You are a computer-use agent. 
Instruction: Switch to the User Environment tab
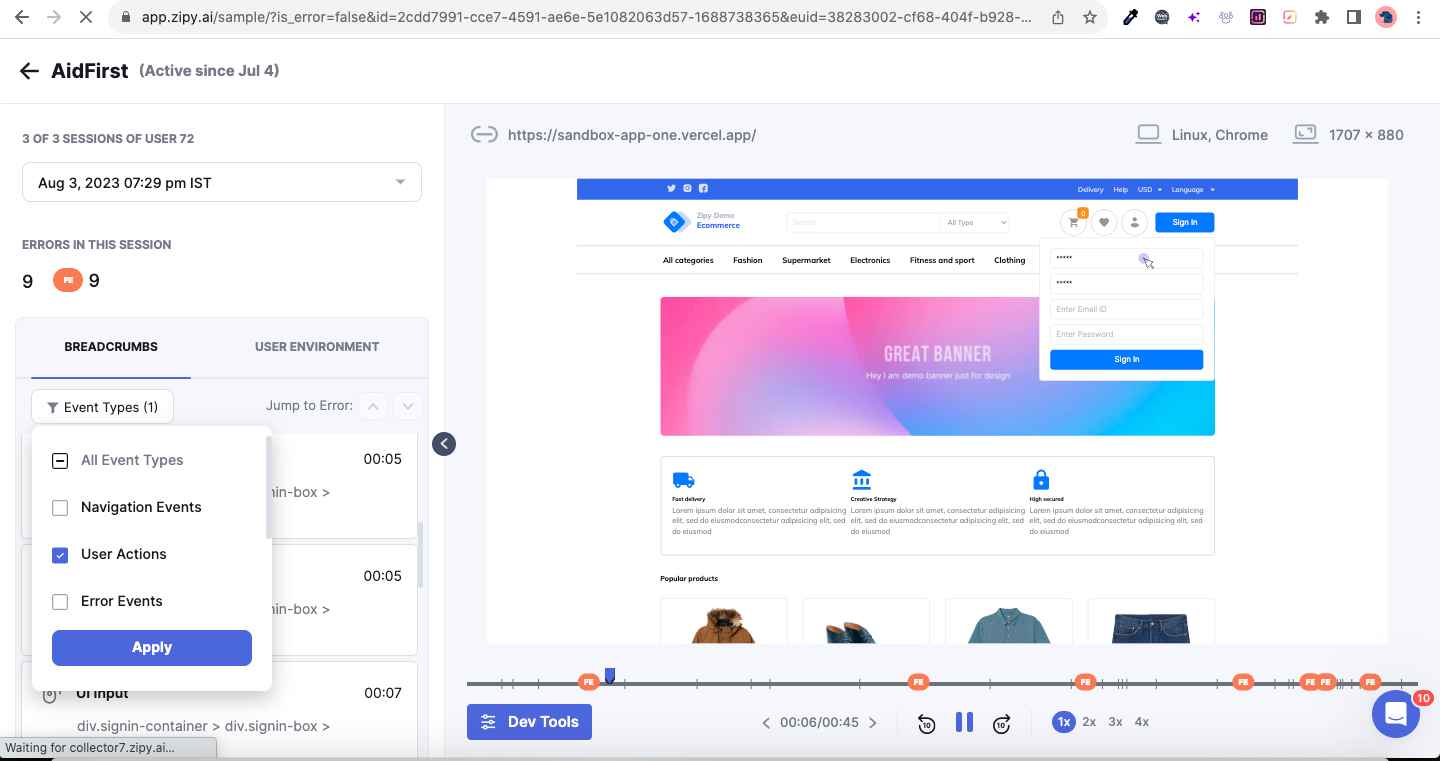click(x=316, y=346)
